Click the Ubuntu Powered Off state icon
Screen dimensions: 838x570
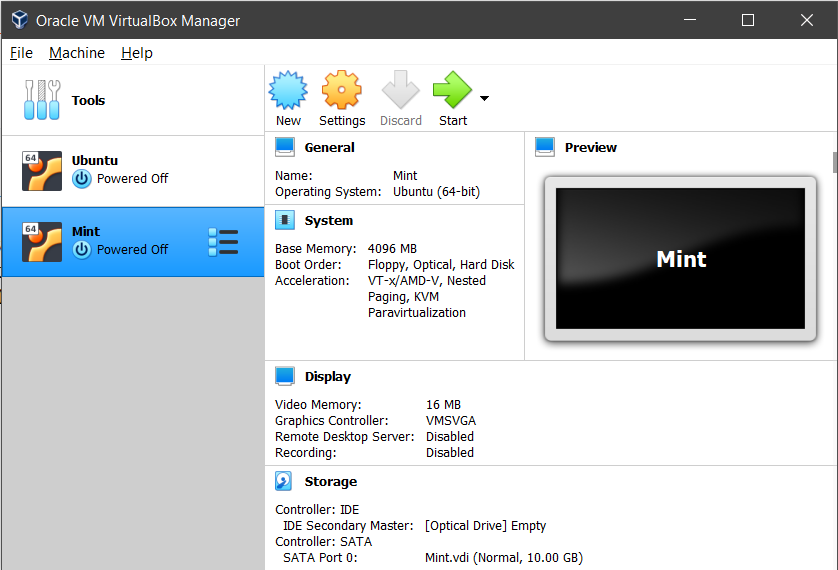pyautogui.click(x=82, y=179)
